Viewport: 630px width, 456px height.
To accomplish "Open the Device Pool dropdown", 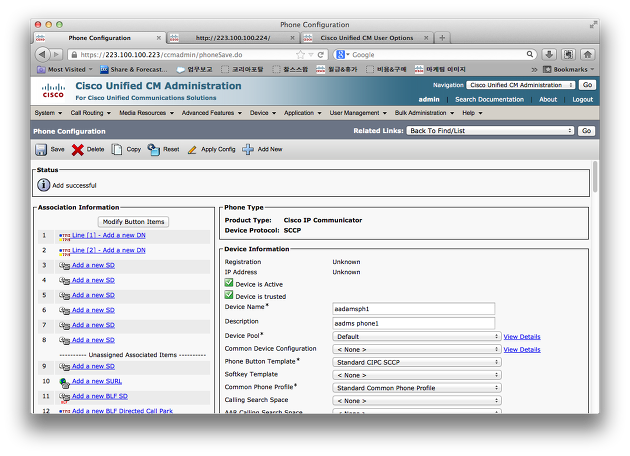I will [417, 336].
